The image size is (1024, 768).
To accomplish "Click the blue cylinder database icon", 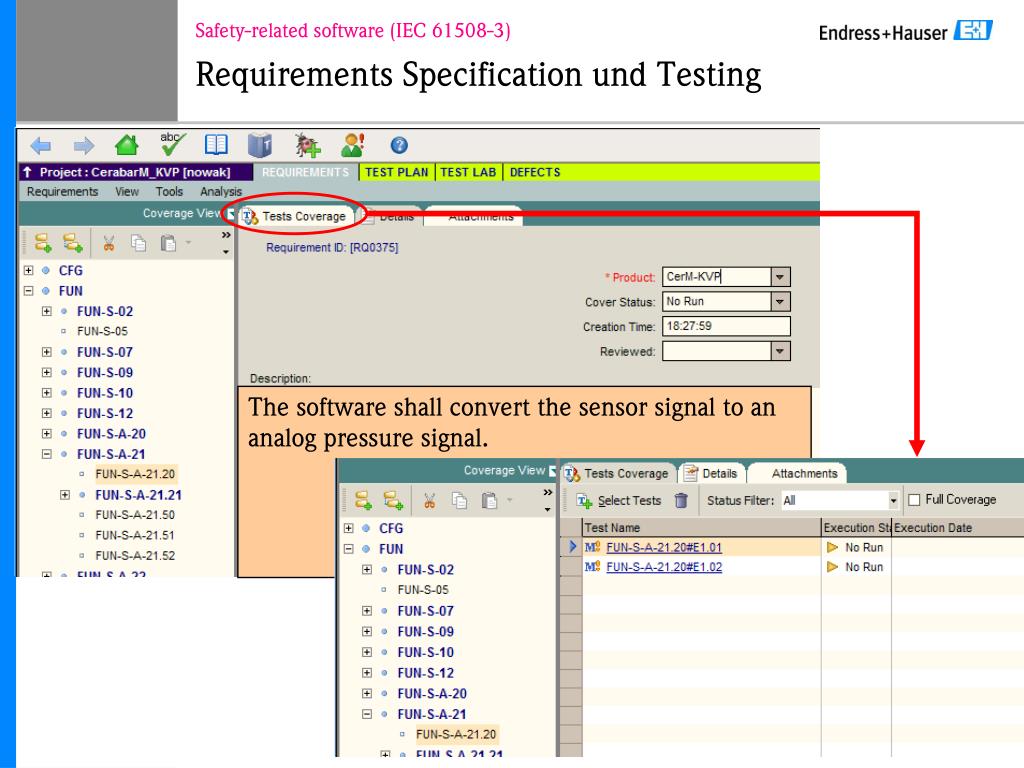I will pyautogui.click(x=260, y=145).
